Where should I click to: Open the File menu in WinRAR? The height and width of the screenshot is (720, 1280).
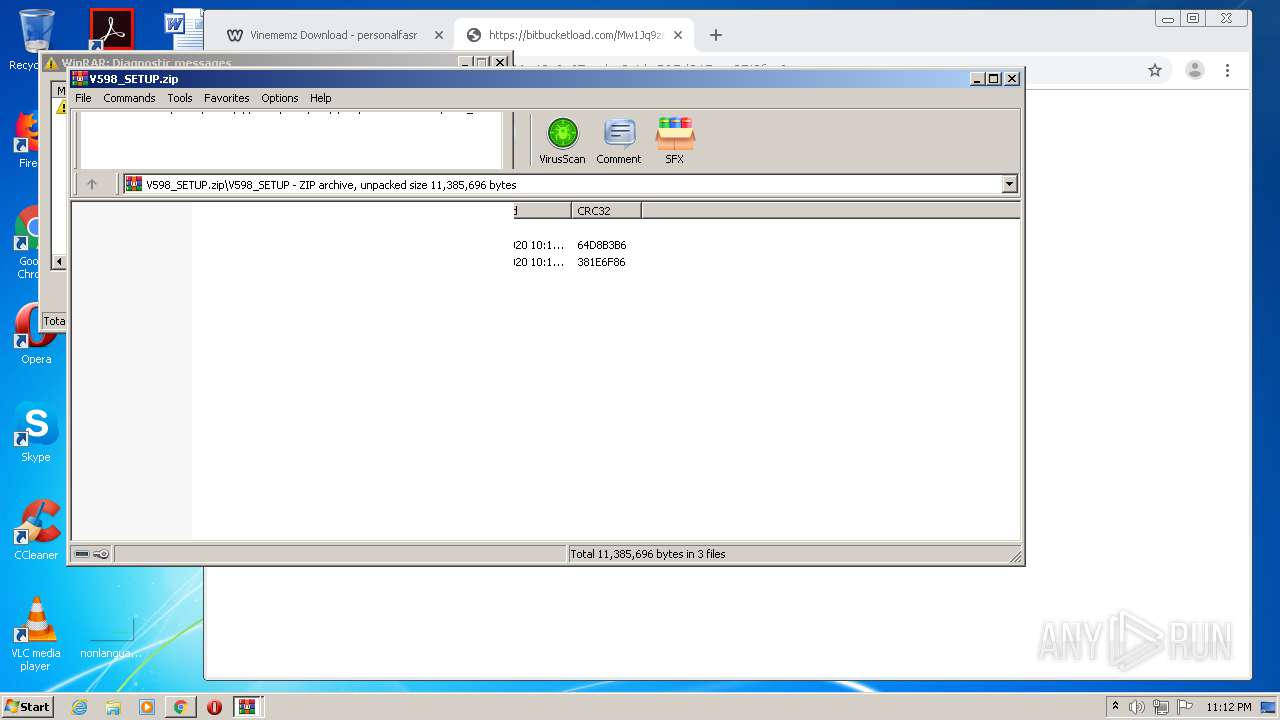(83, 98)
